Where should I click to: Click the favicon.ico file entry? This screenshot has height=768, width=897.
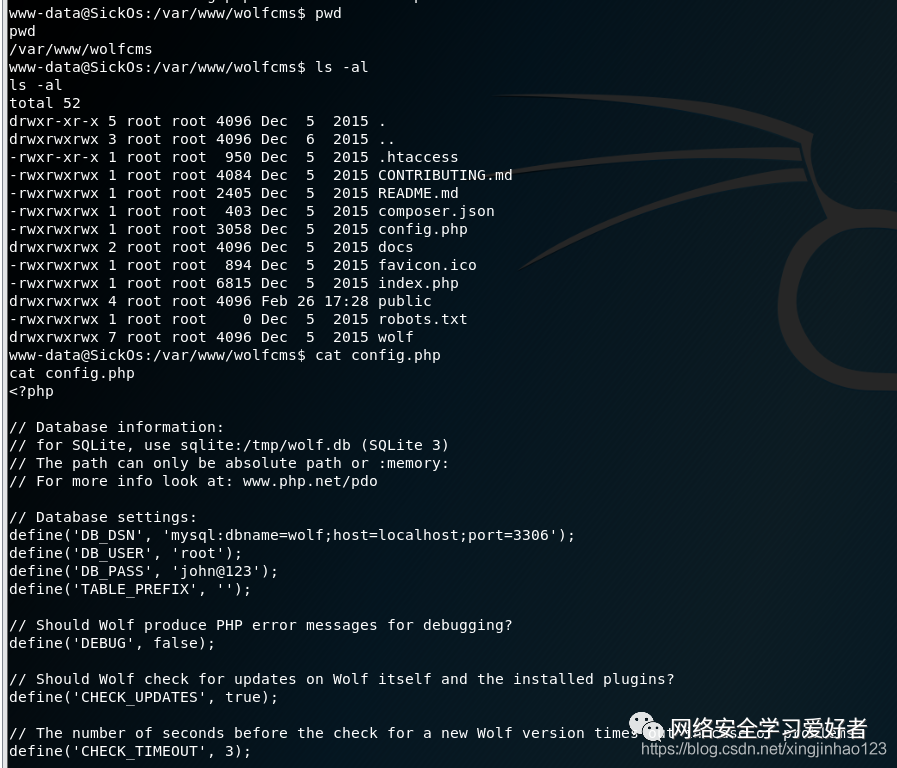tap(427, 265)
